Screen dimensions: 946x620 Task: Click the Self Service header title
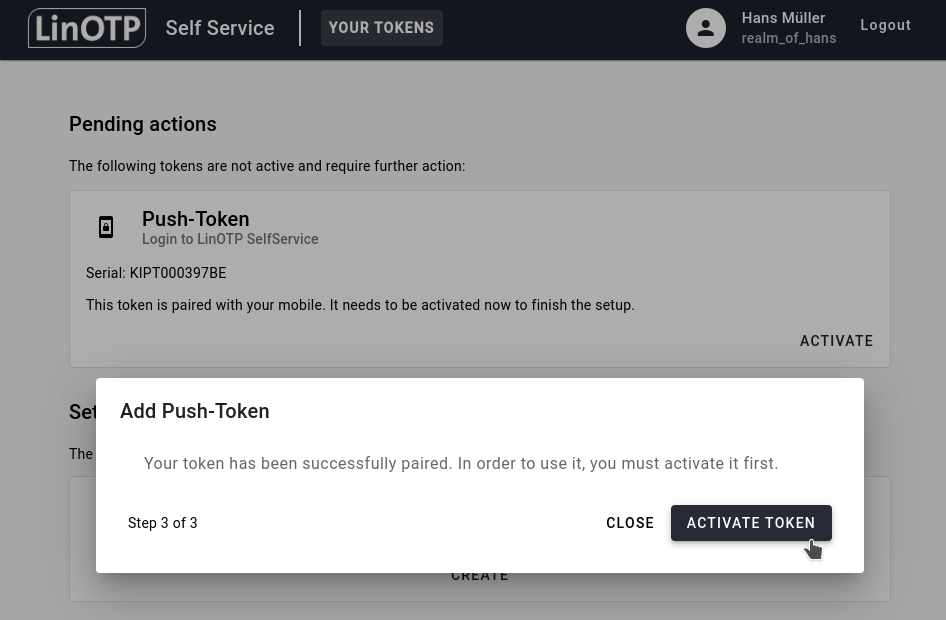click(x=220, y=28)
